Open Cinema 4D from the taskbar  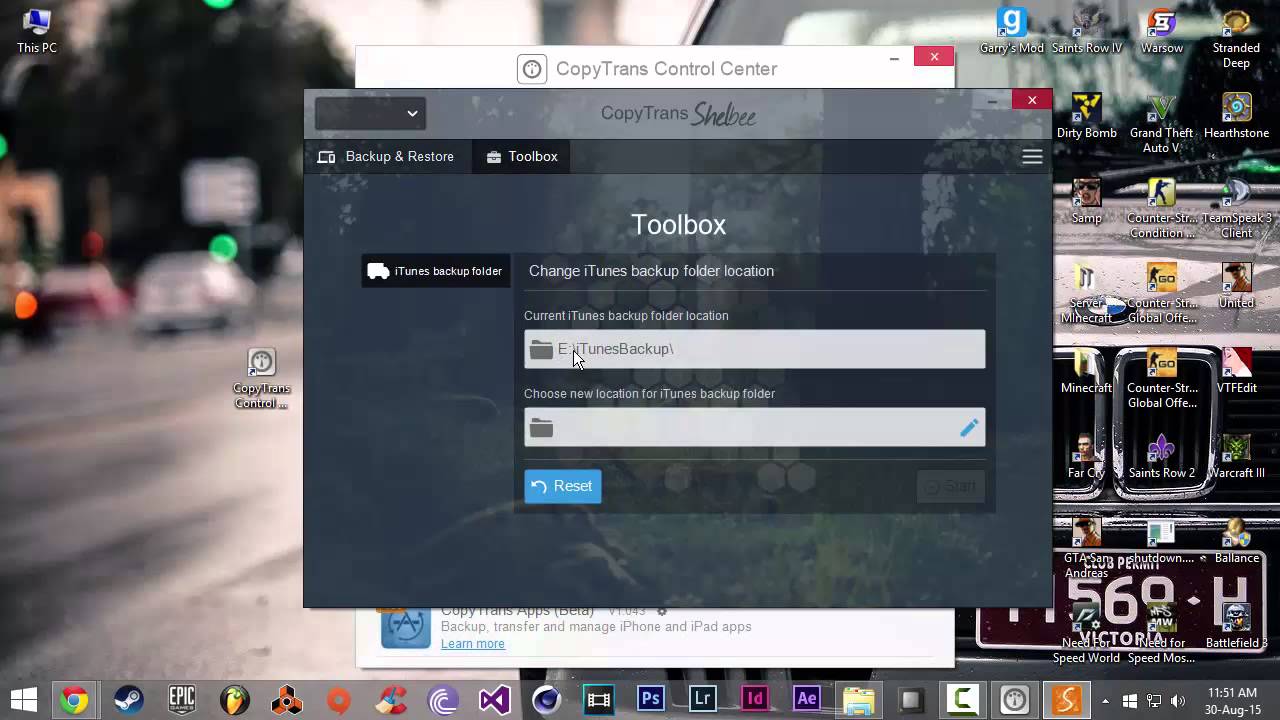click(x=546, y=700)
